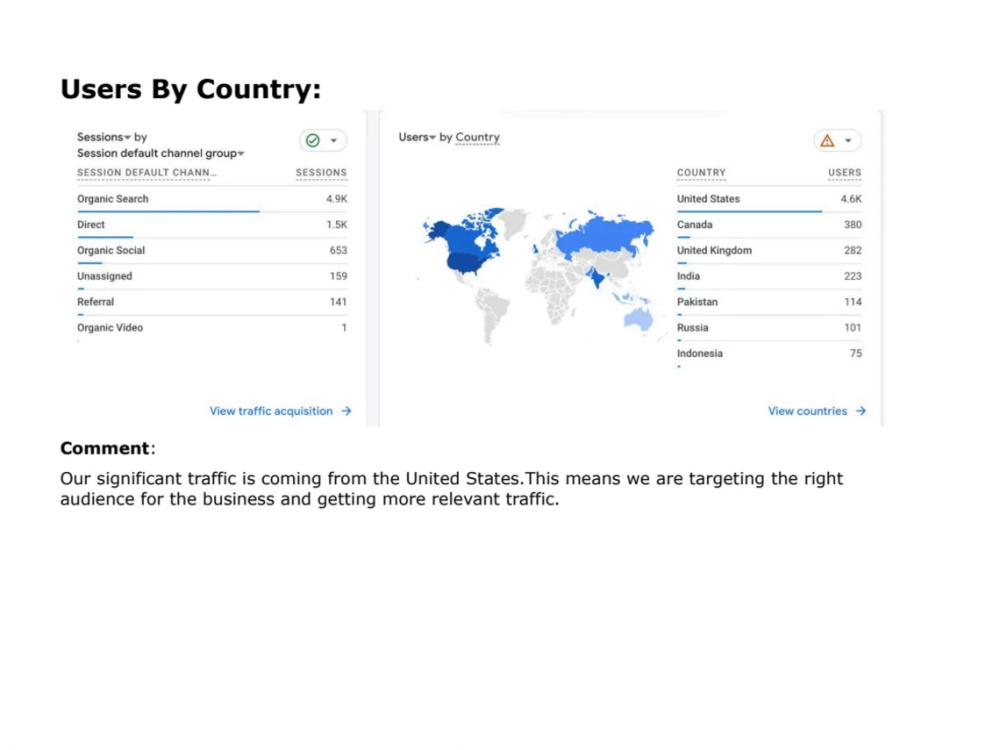Viewport: 1000px width, 750px height.
Task: Select Russia in country list
Action: tap(693, 328)
